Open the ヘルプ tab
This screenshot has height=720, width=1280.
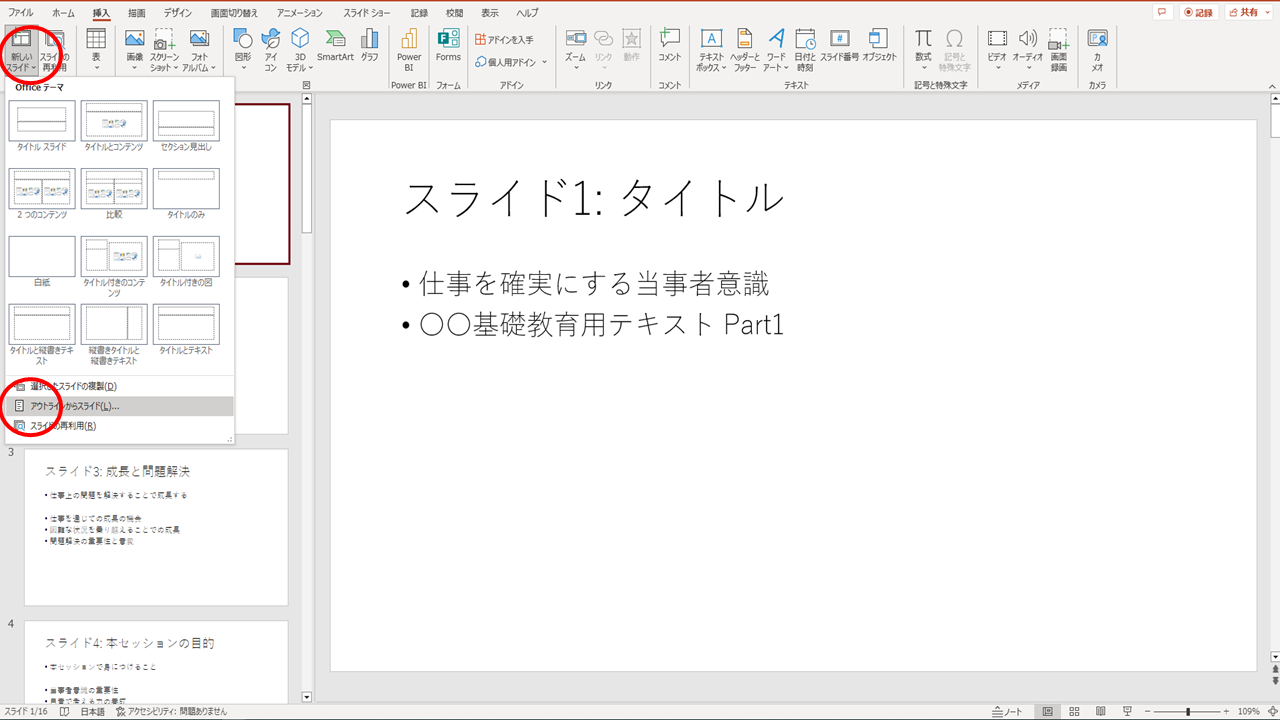pos(527,13)
